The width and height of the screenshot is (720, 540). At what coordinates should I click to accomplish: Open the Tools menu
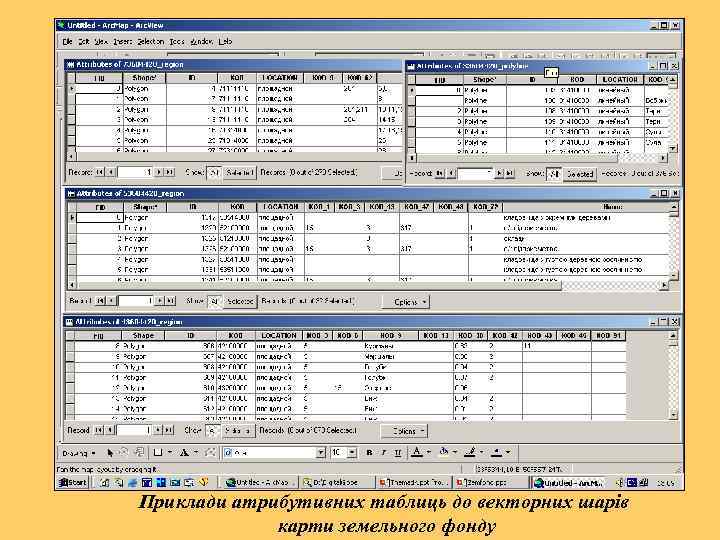tap(177, 41)
